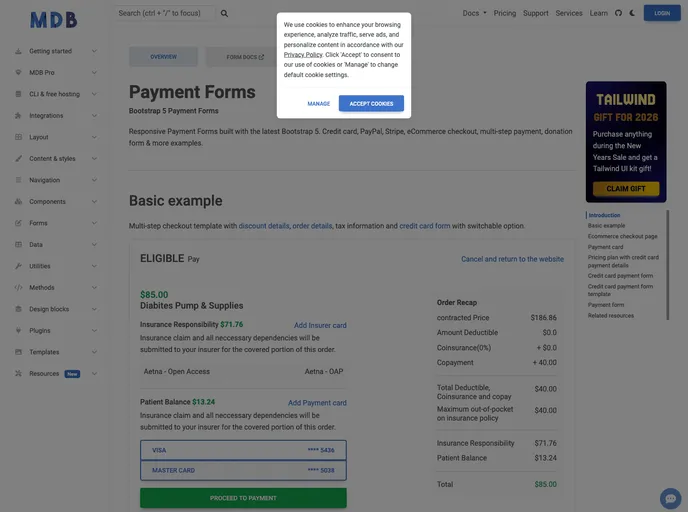Open the Docs dropdown menu
688x512 pixels.
click(474, 13)
